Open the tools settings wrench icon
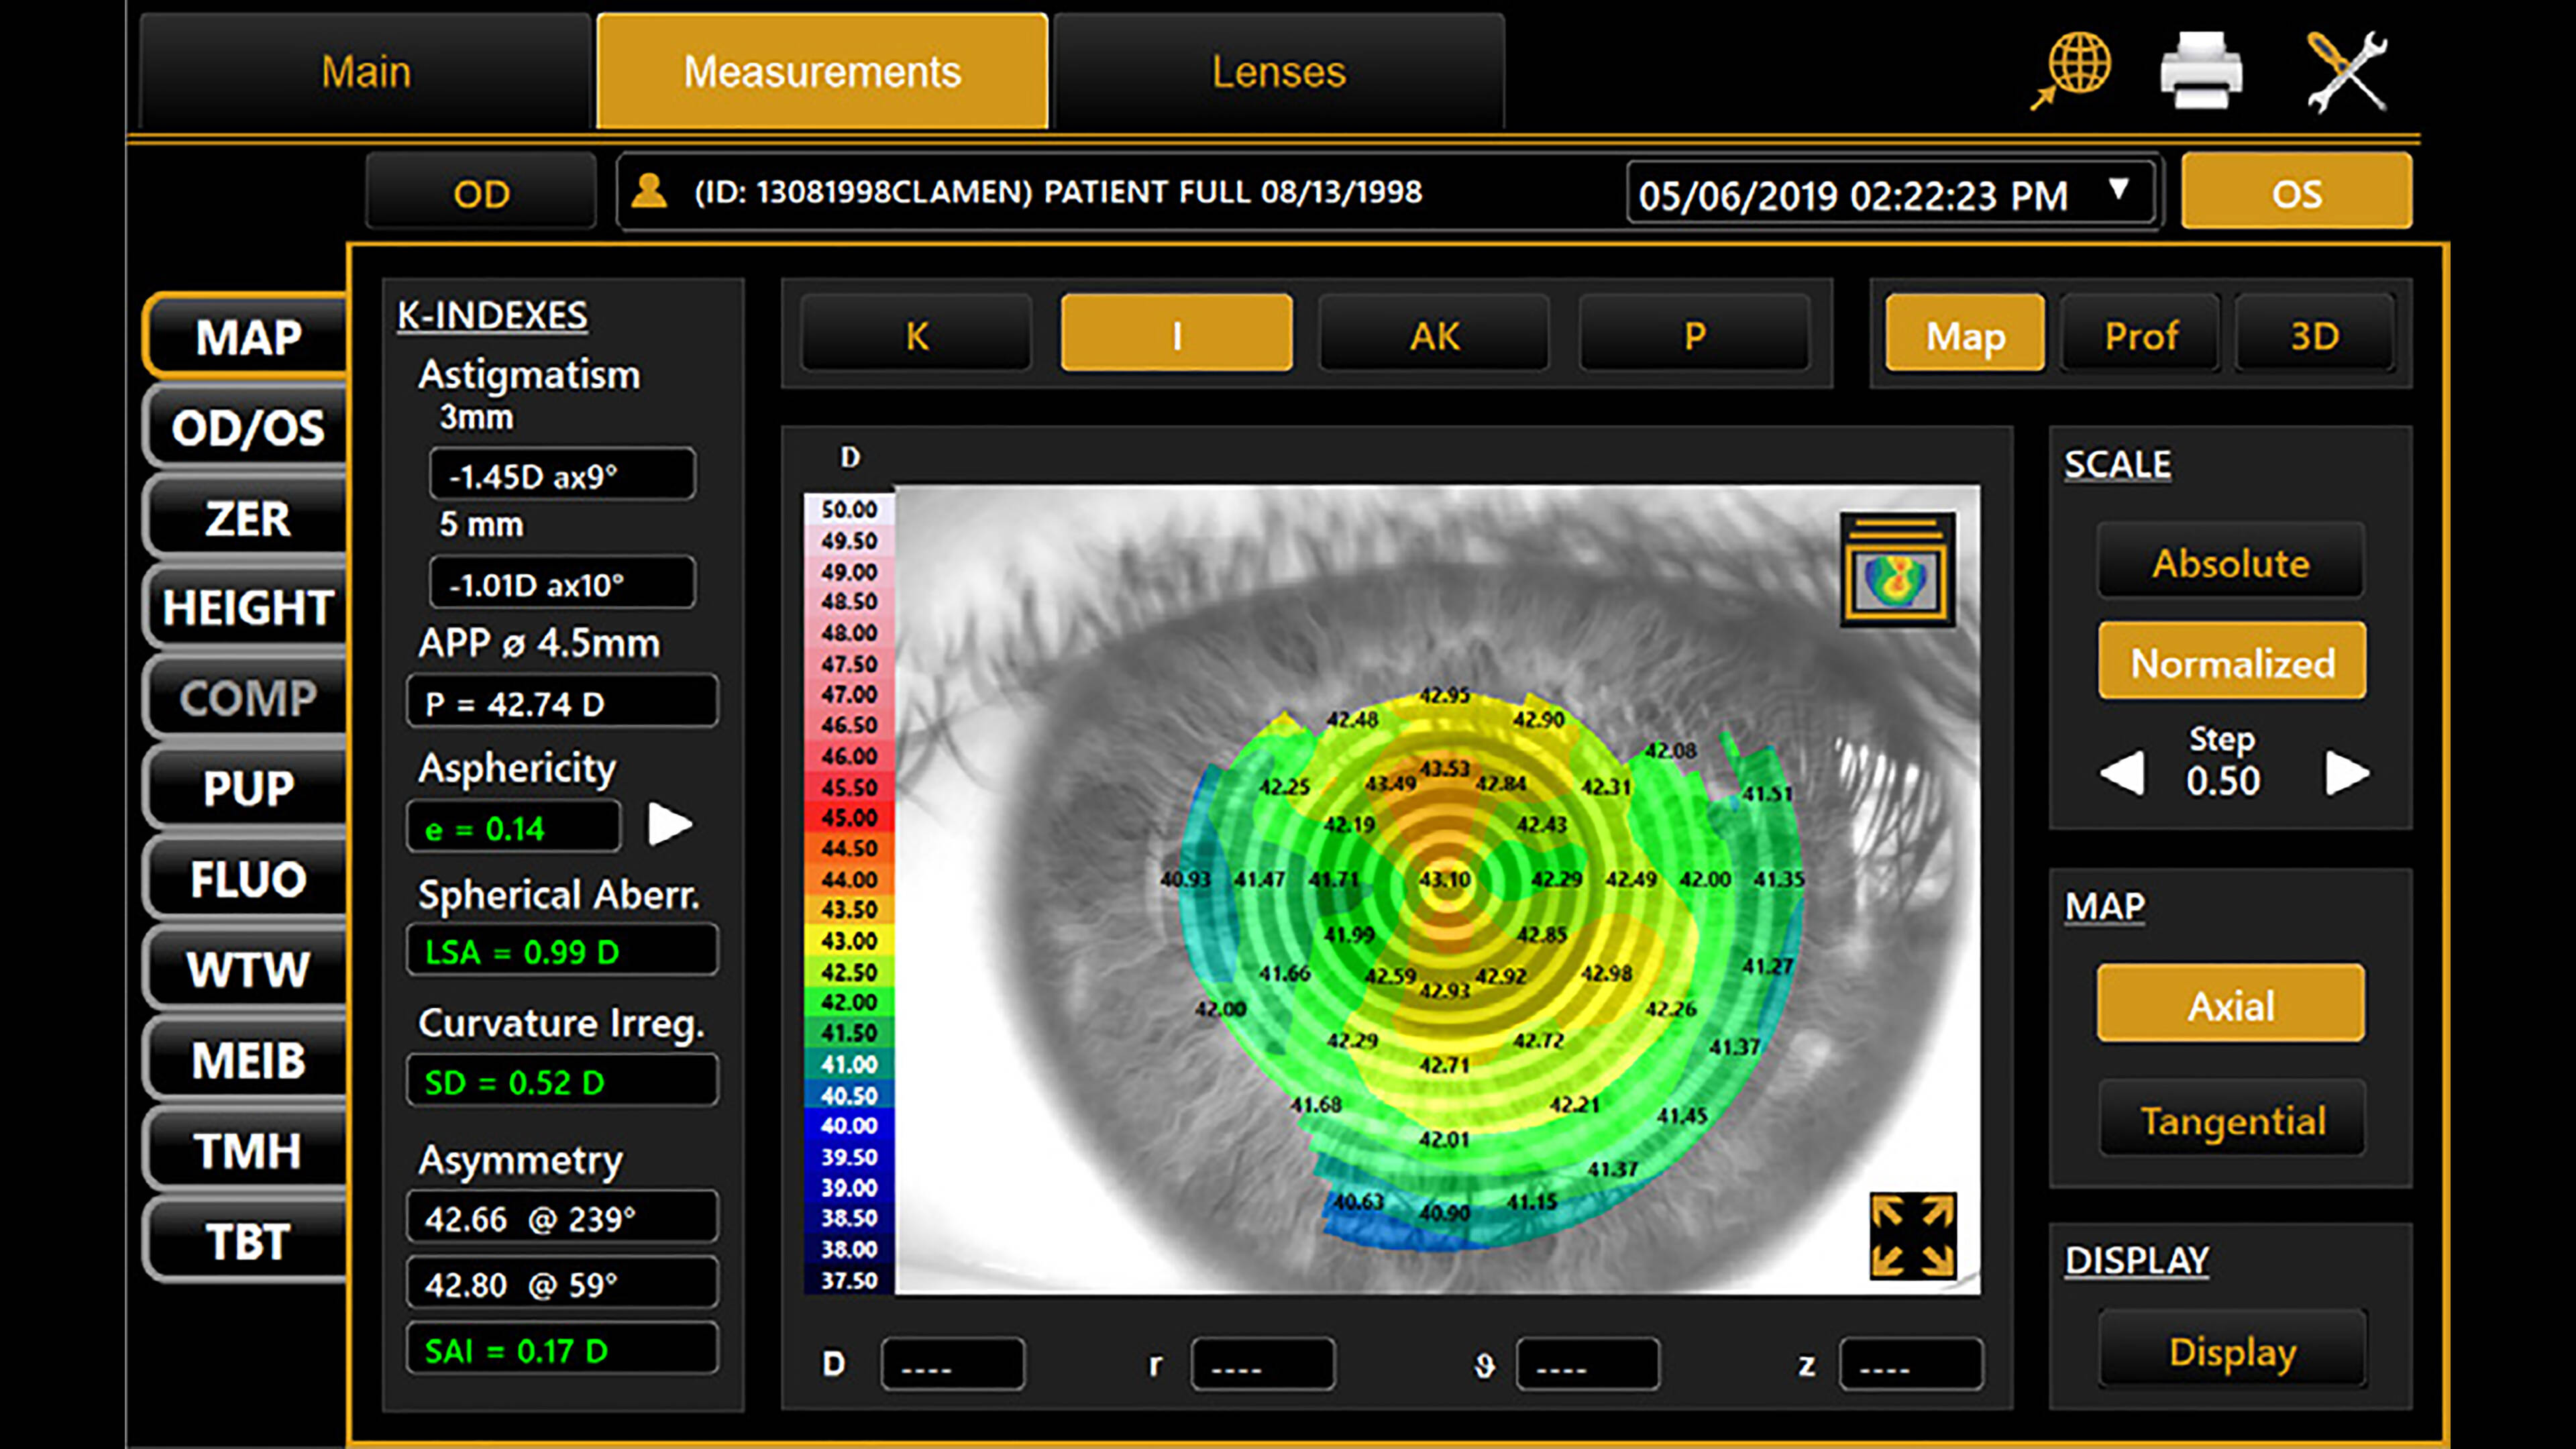The image size is (2576, 1449). point(2347,71)
